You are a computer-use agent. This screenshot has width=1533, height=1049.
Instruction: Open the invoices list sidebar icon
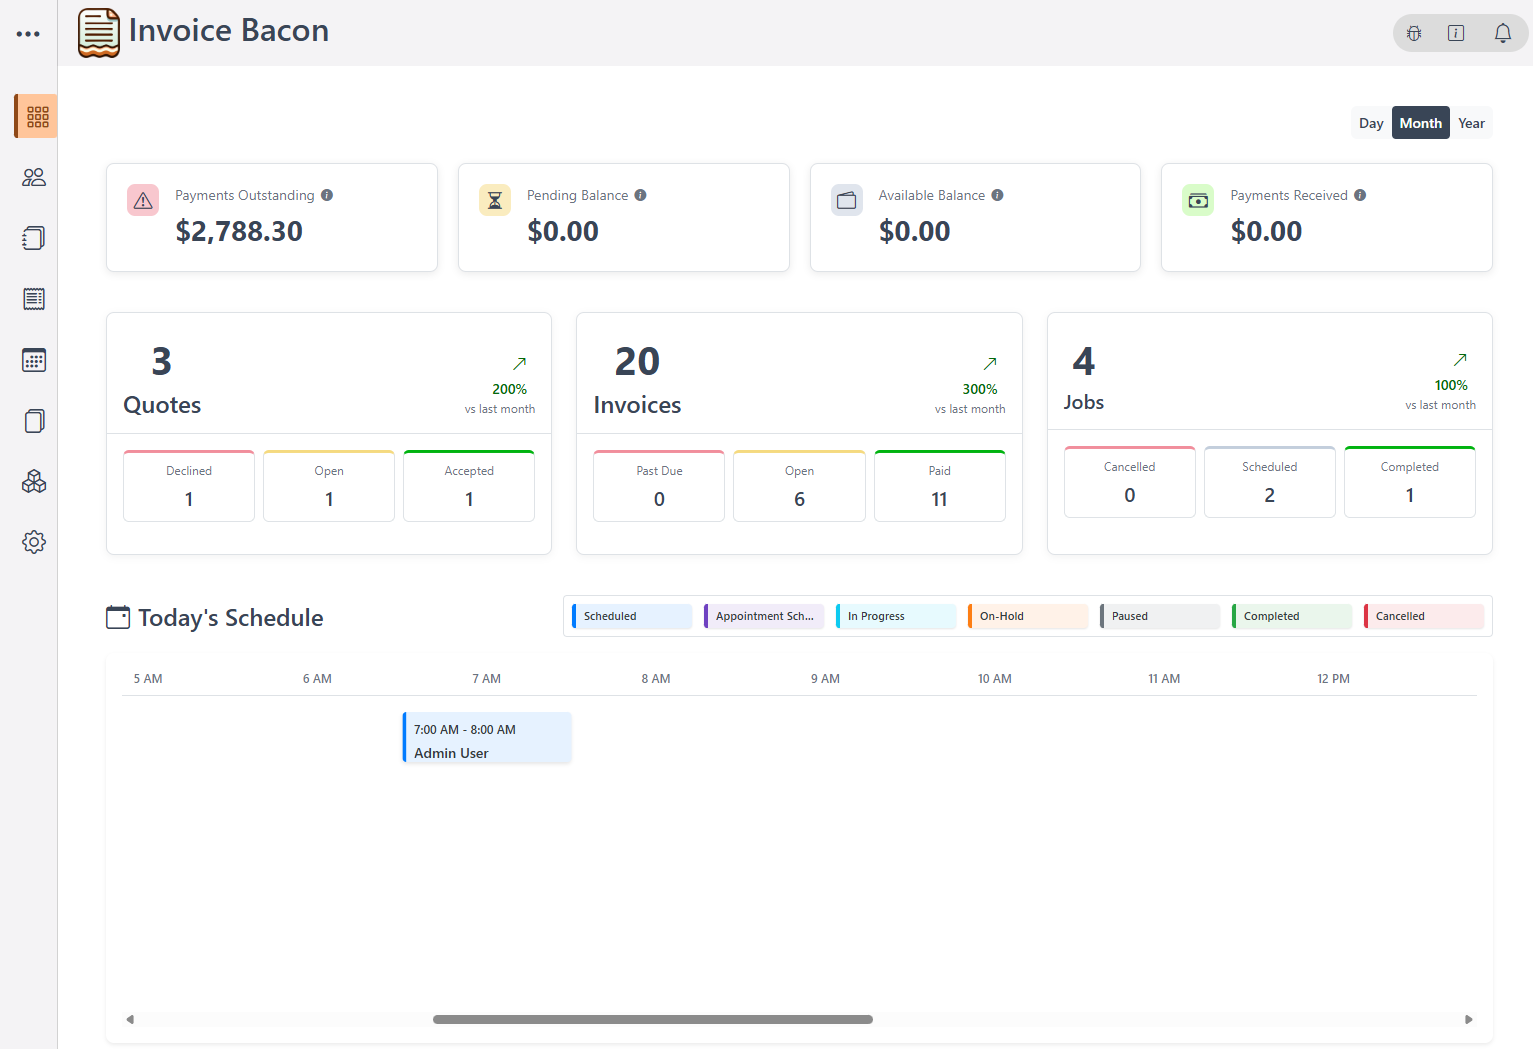click(x=34, y=299)
